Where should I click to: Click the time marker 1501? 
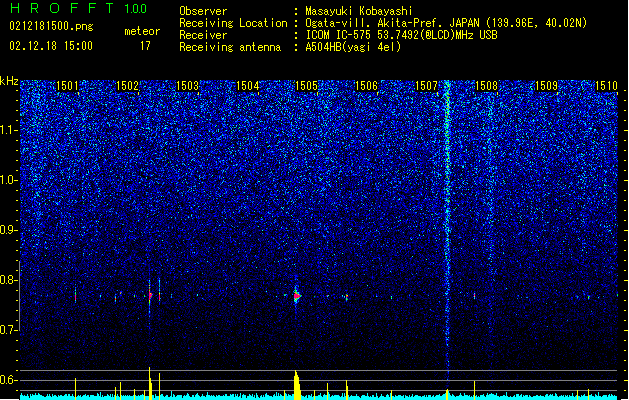(67, 86)
